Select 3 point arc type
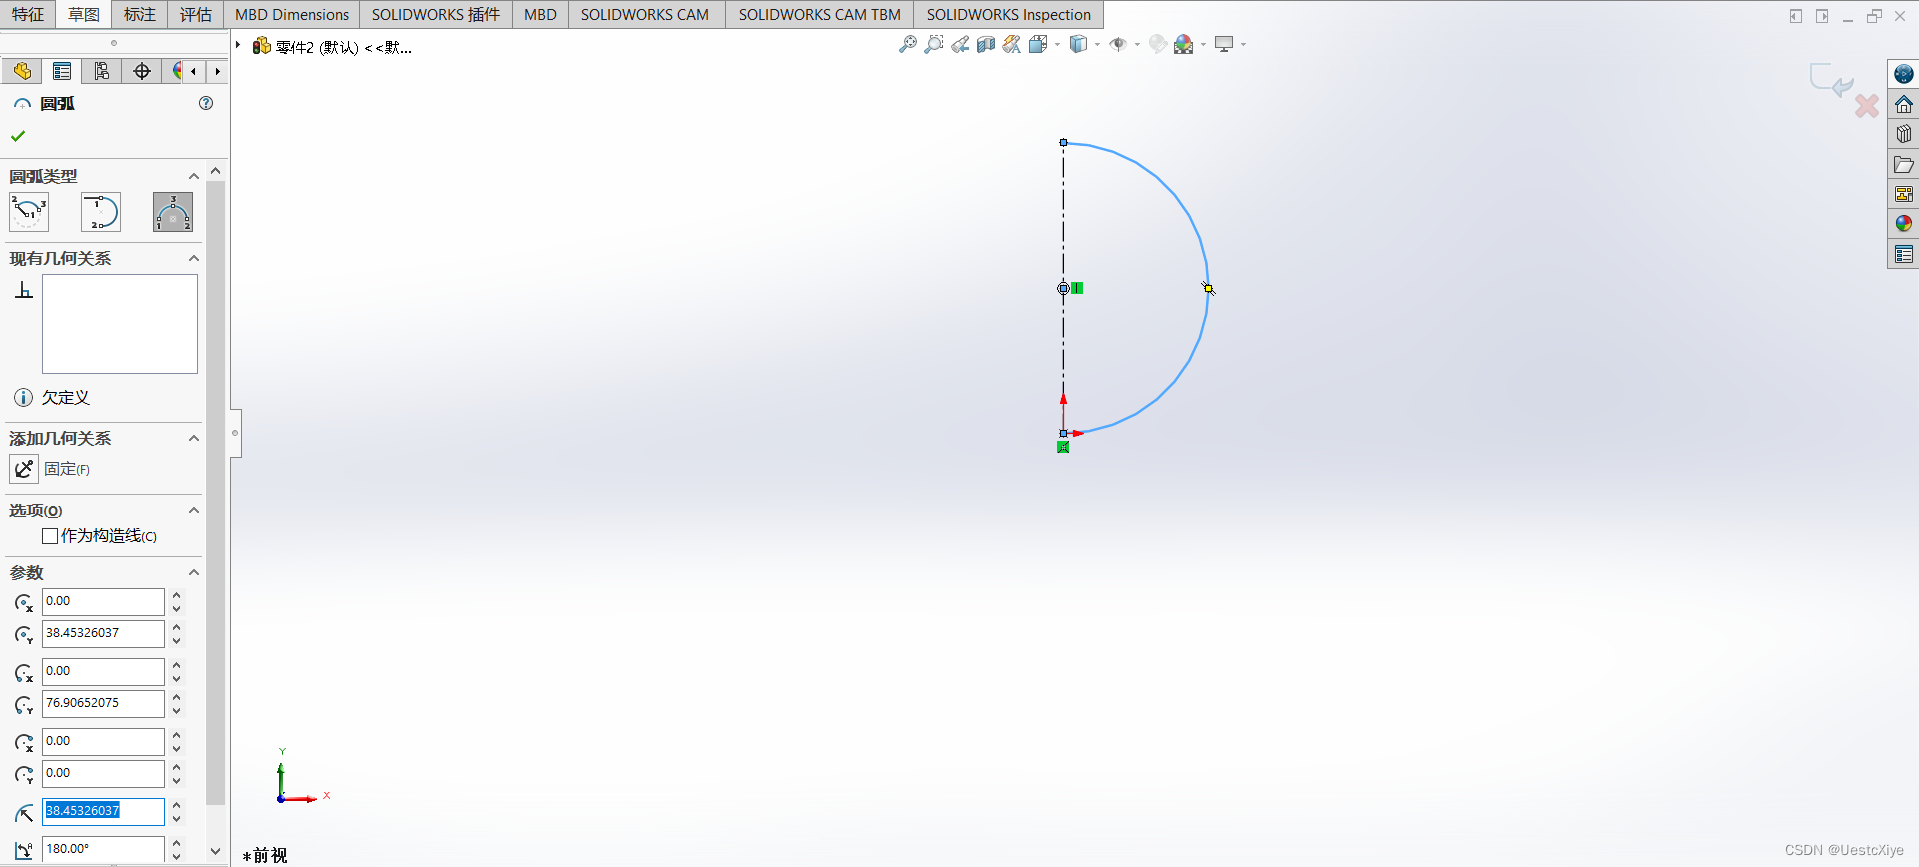This screenshot has width=1919, height=867. 173,212
